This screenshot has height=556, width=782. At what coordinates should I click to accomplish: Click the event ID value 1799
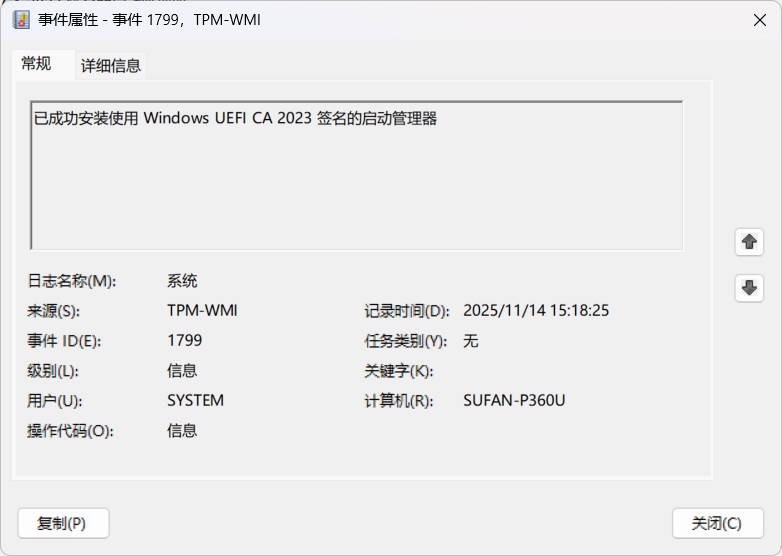184,341
